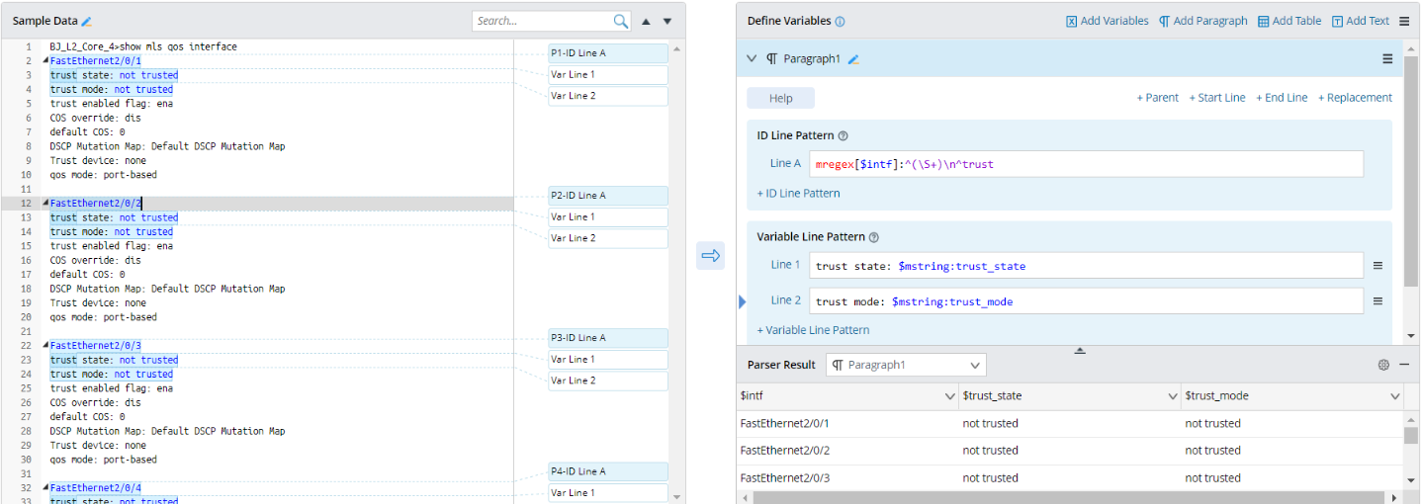1421x504 pixels.
Task: Collapse the FastEthernet2/0/1 block triangle
Action: point(45,61)
